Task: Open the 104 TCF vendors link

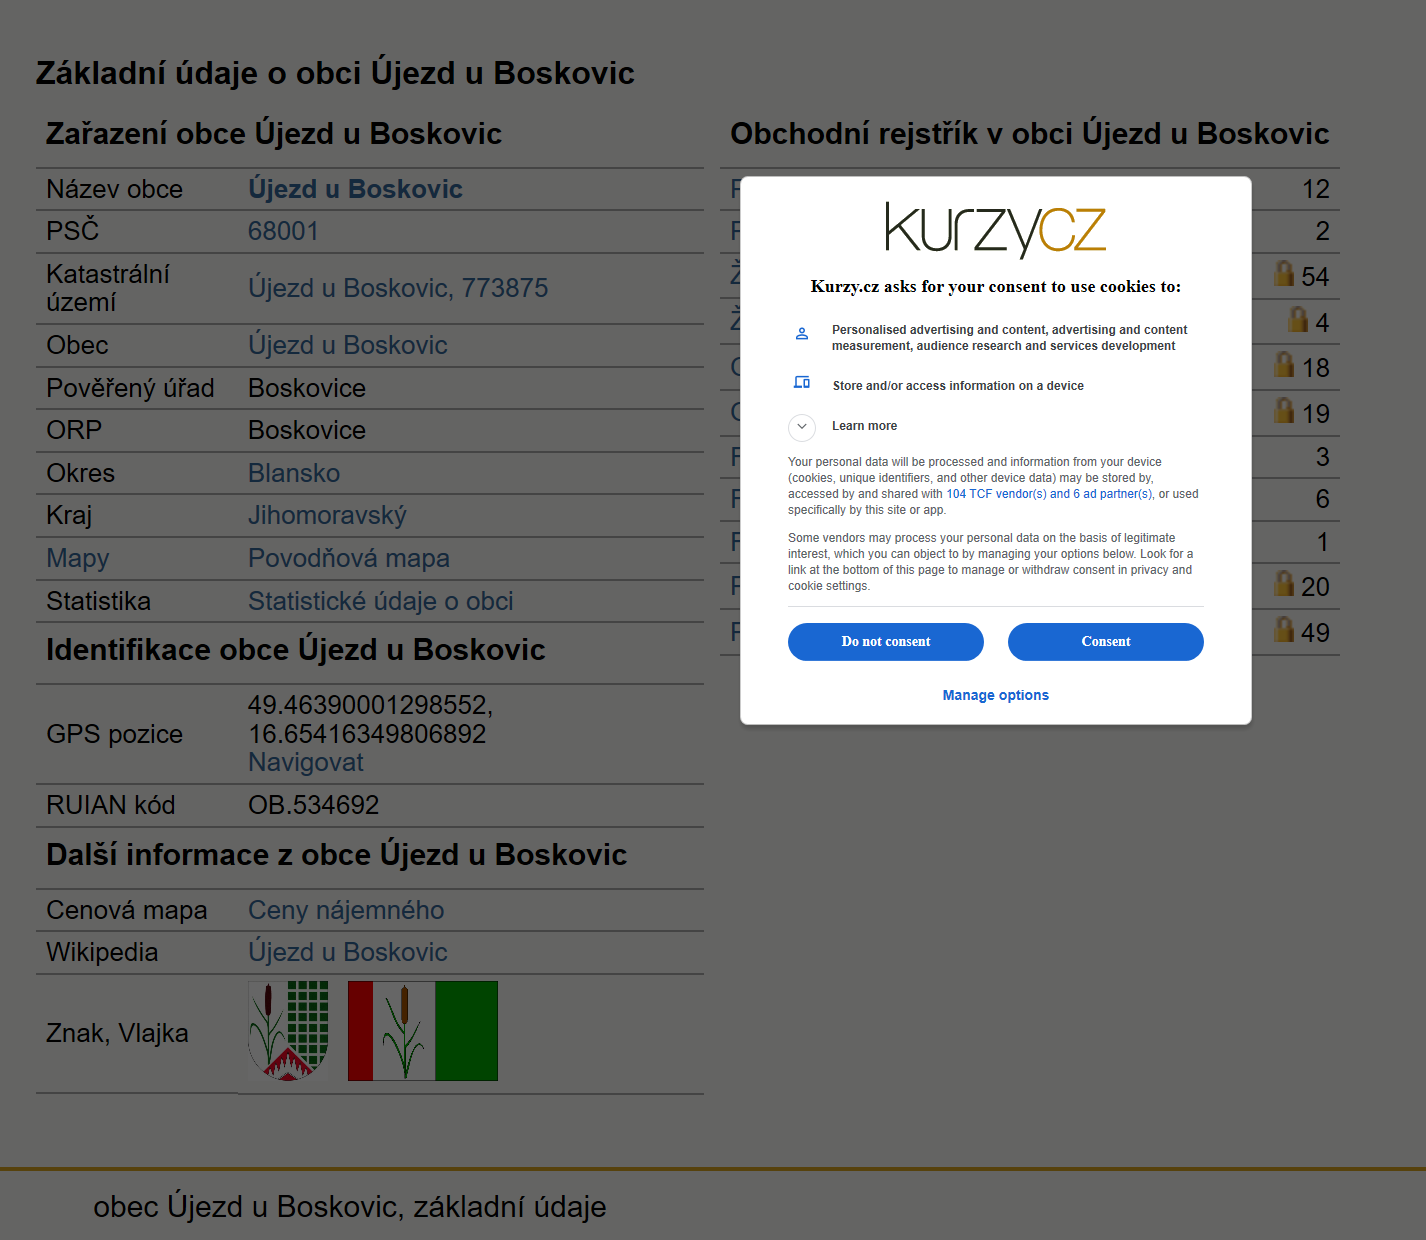Action: tap(1049, 494)
